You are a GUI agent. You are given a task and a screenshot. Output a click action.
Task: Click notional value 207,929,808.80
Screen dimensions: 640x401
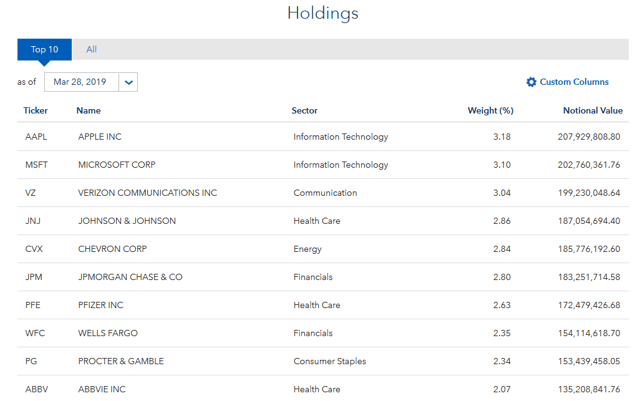tap(589, 137)
